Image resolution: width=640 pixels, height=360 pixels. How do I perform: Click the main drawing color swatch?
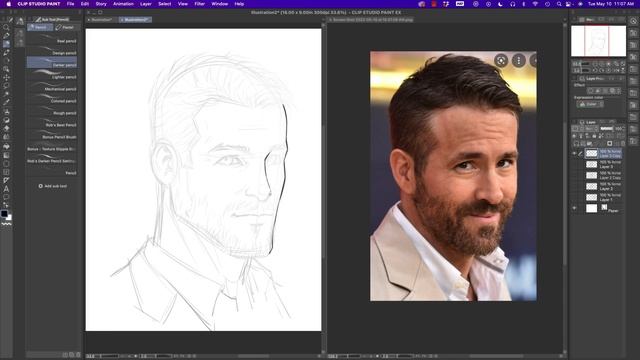click(x=4, y=213)
